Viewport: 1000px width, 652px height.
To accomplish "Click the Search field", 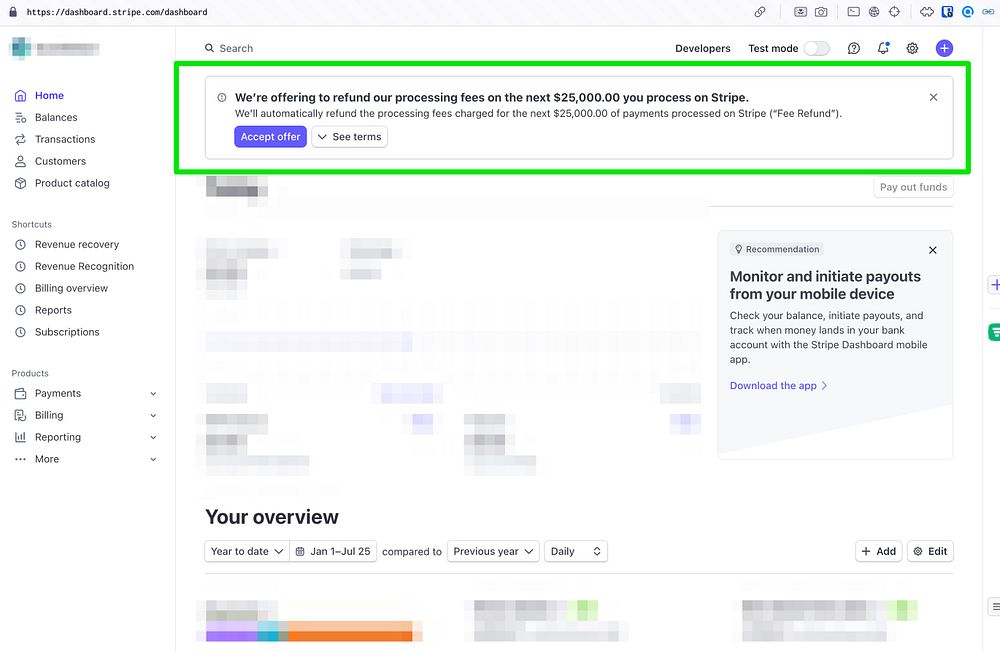I will coord(236,48).
